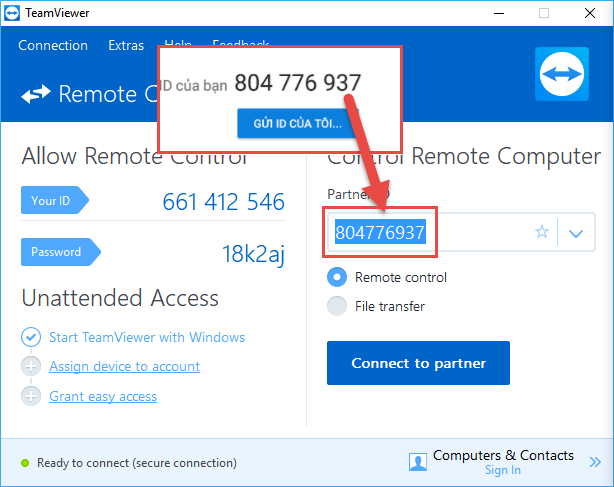Minimize the TeamViewer window
Viewport: 614px width, 487px height.
click(498, 13)
